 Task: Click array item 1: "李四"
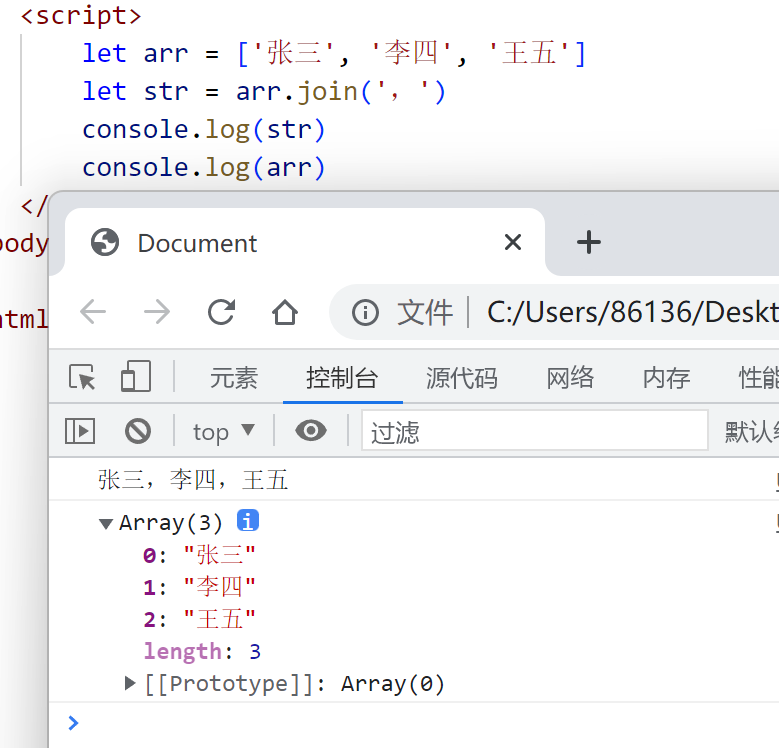point(199,587)
